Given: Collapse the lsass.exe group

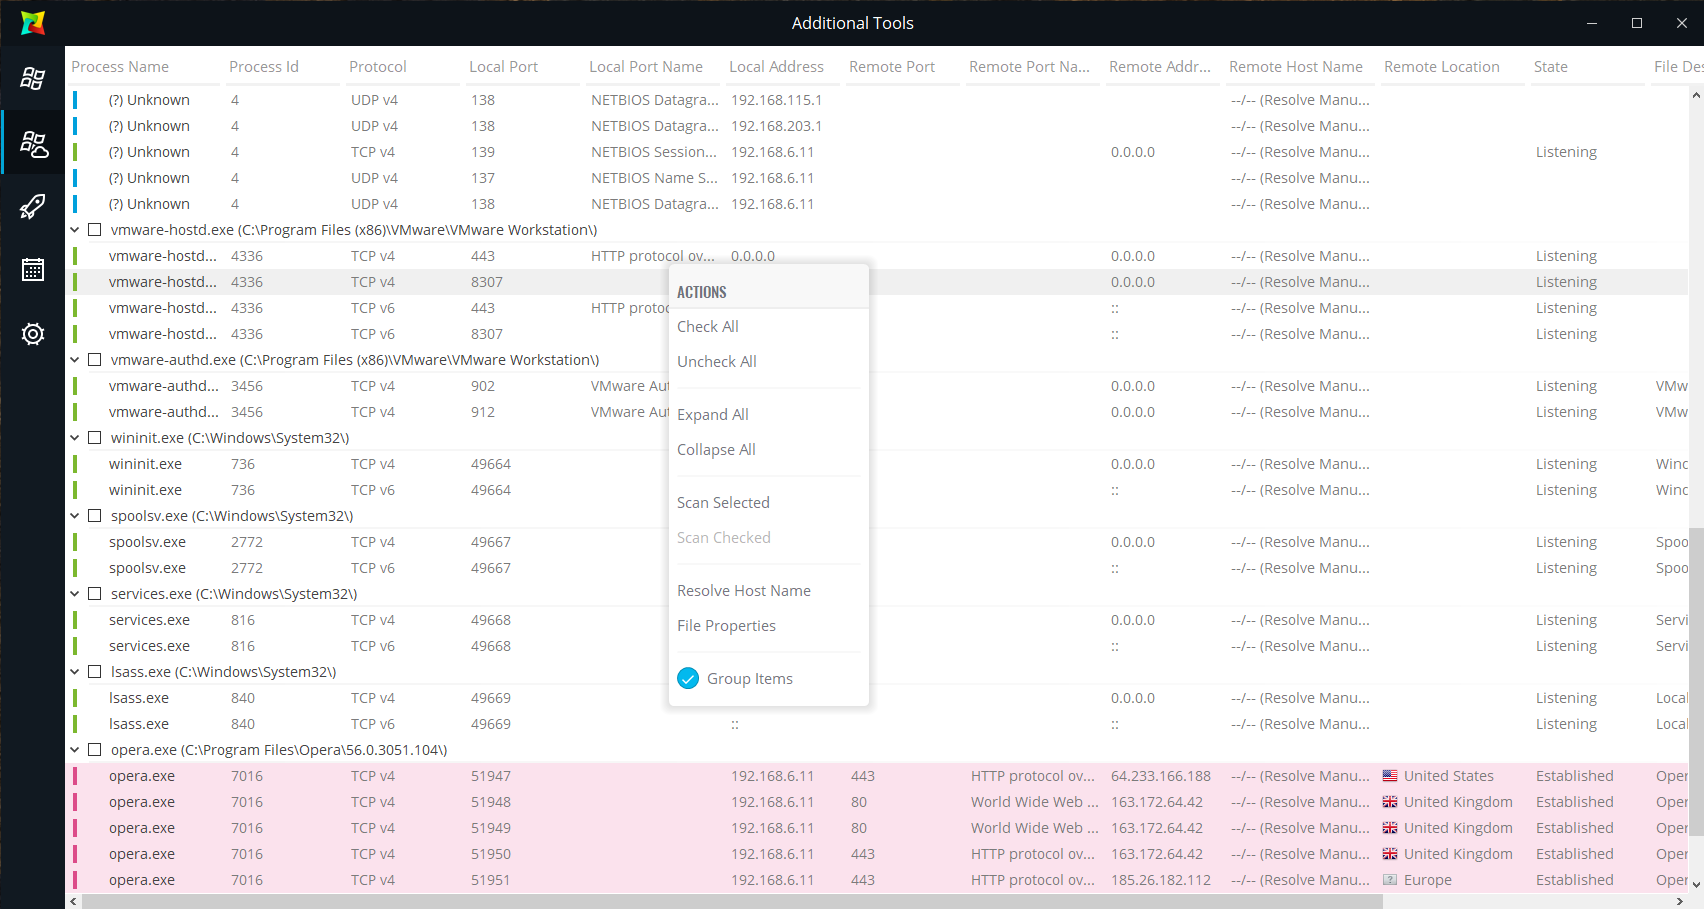Looking at the screenshot, I should pyautogui.click(x=75, y=672).
